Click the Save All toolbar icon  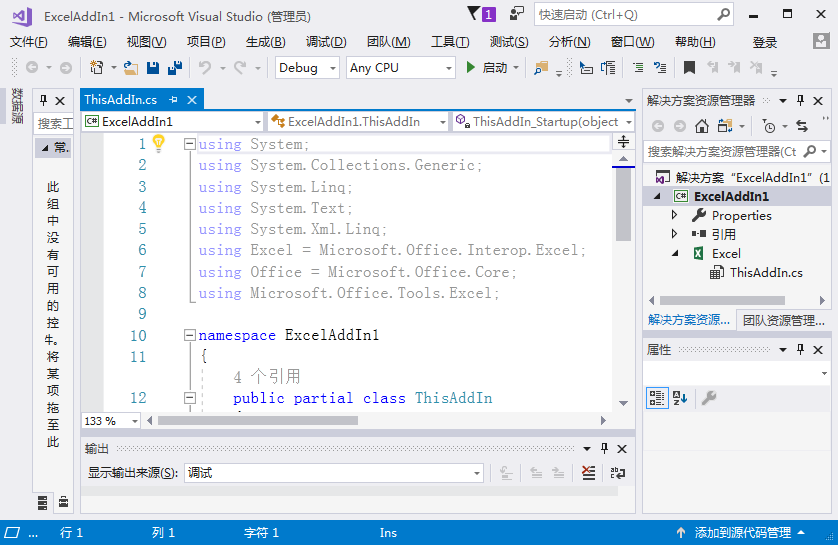(175, 67)
